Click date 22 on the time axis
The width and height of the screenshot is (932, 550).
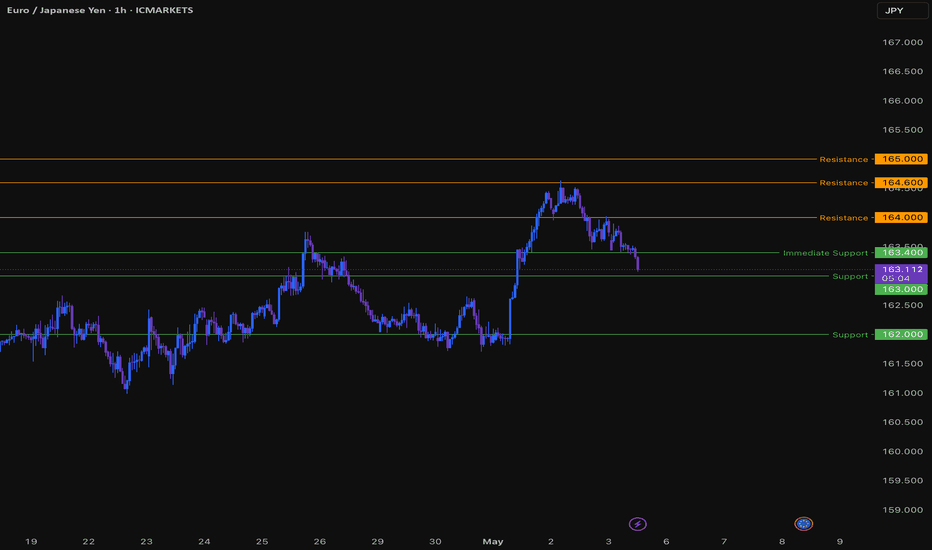point(89,542)
